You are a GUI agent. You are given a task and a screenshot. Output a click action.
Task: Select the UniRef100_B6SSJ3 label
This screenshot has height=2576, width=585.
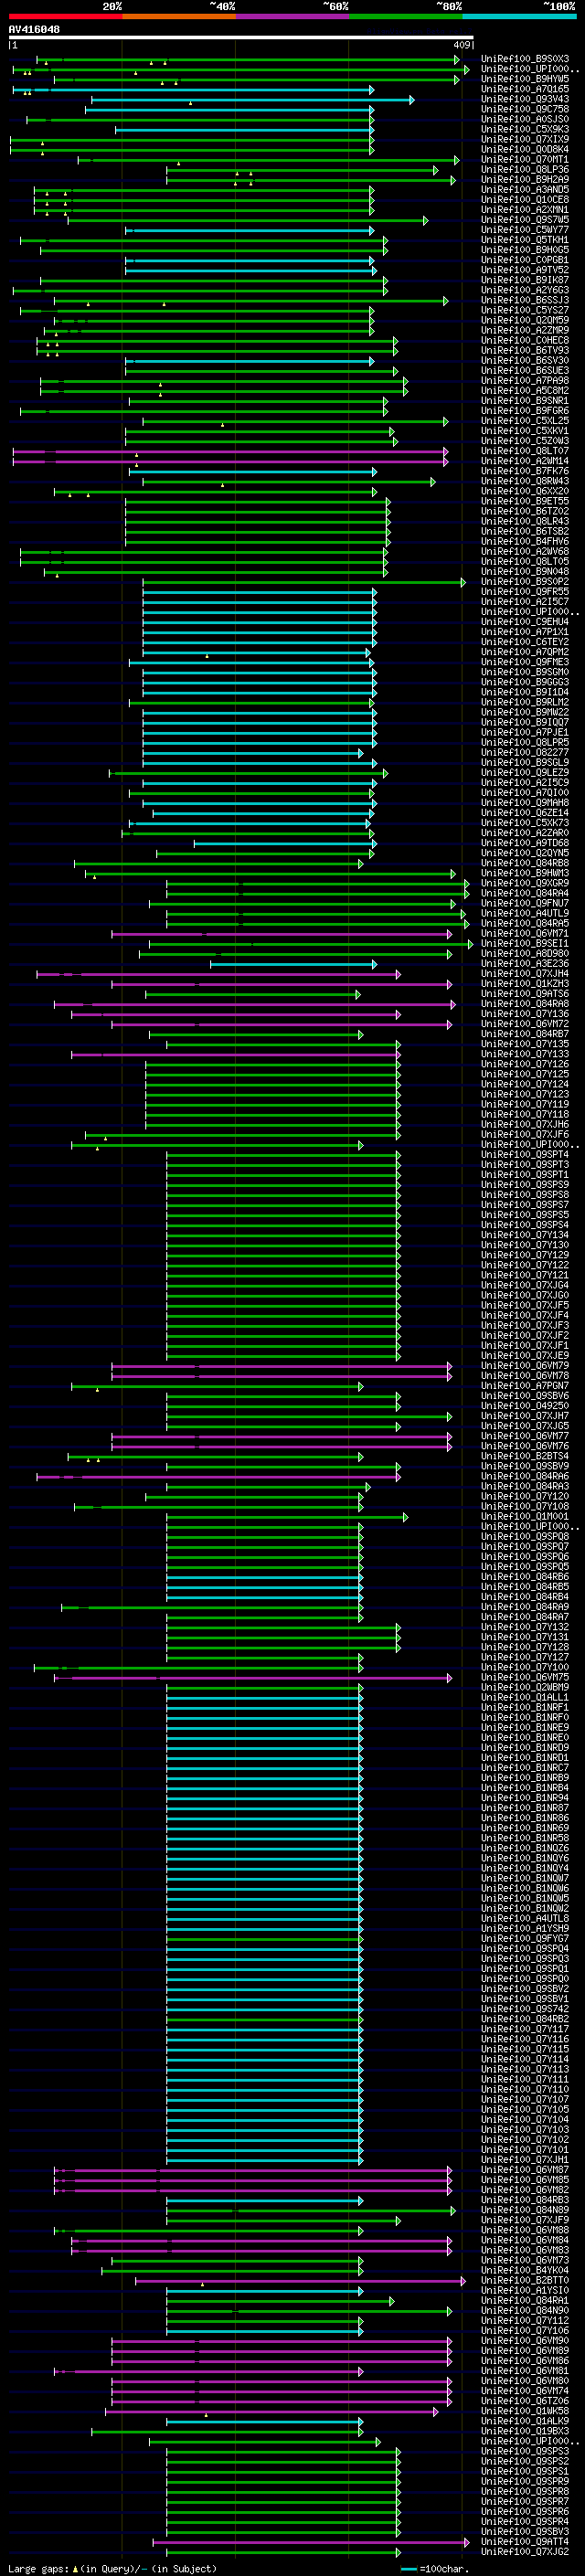pos(525,300)
